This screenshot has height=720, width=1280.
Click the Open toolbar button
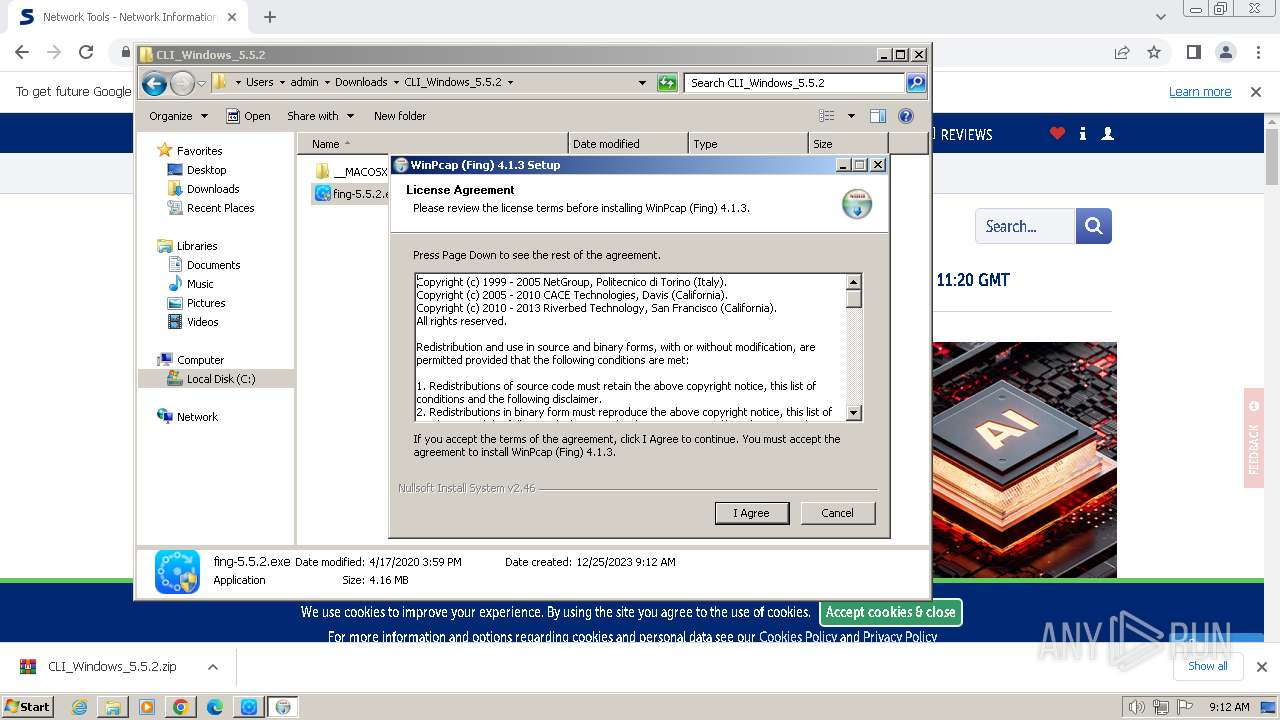pos(248,116)
